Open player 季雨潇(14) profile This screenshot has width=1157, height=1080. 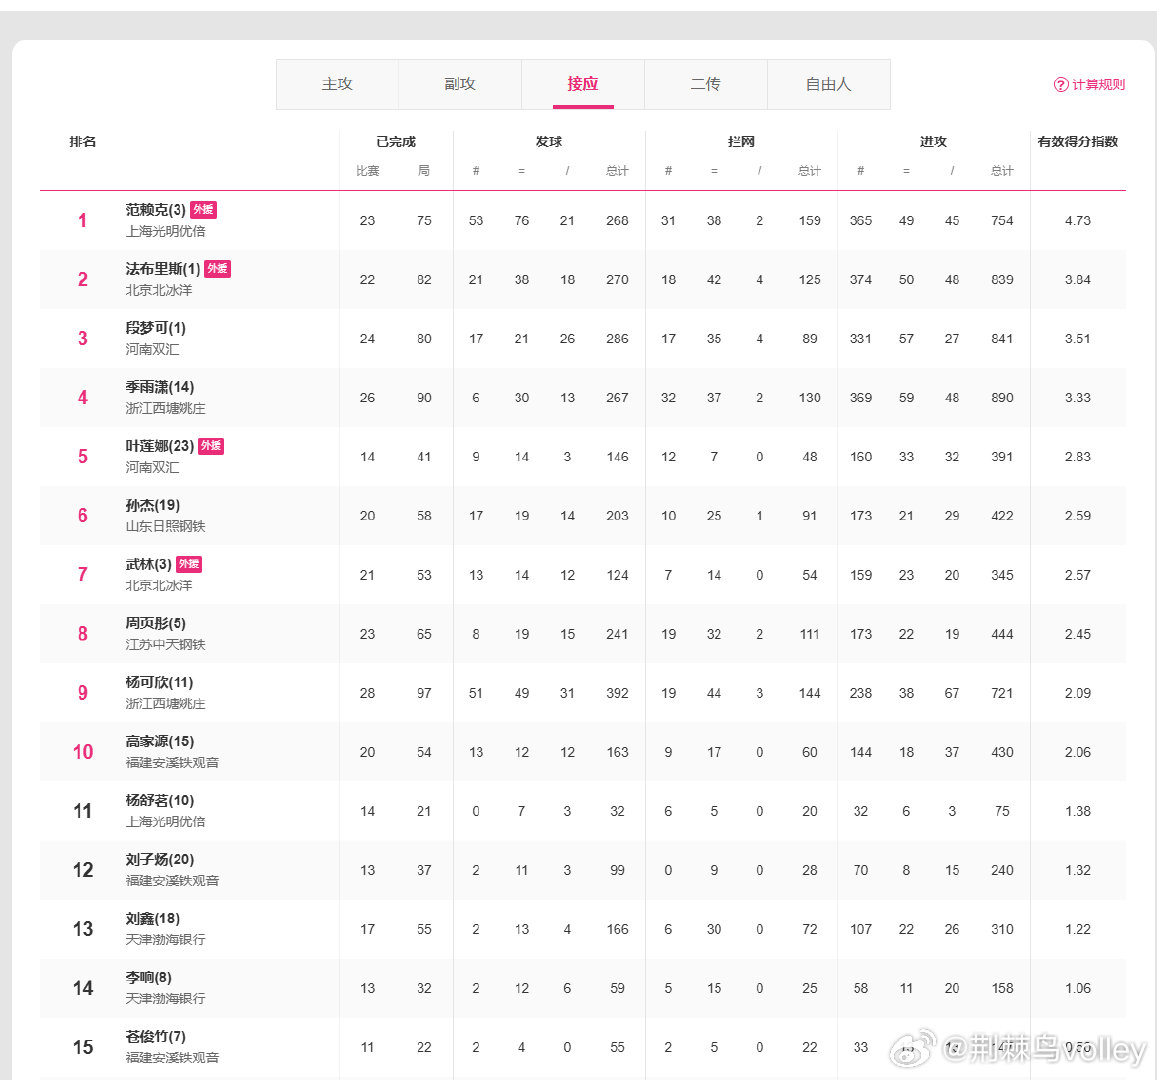(160, 387)
